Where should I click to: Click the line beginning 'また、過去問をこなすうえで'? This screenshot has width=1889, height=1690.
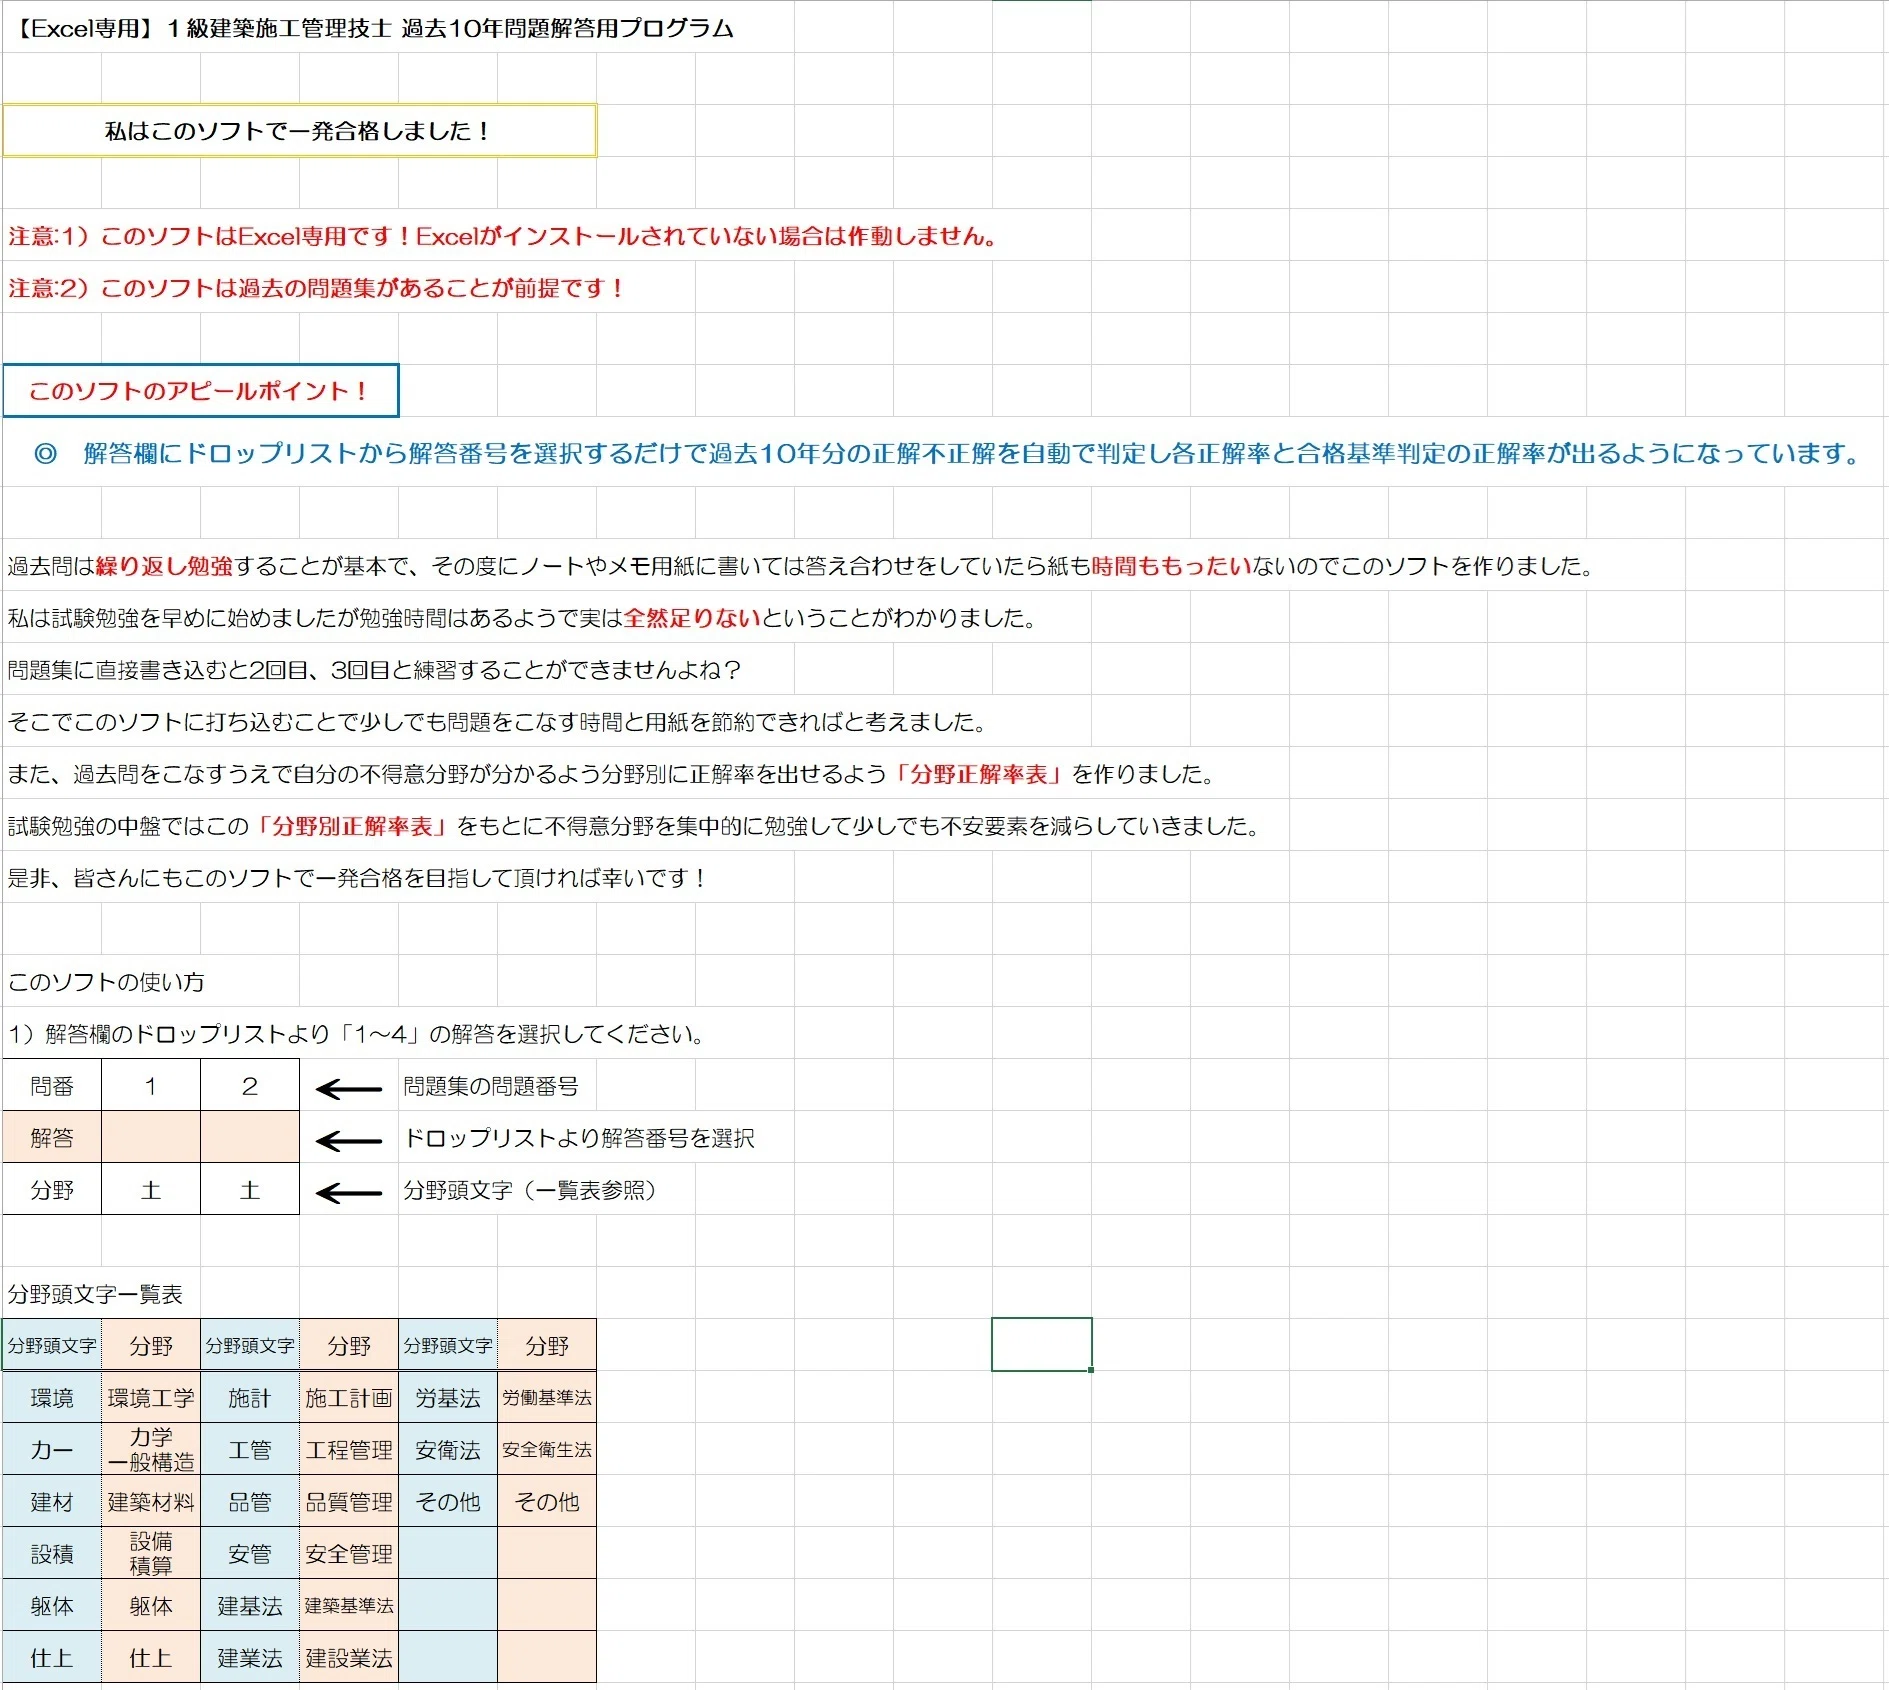click(611, 774)
